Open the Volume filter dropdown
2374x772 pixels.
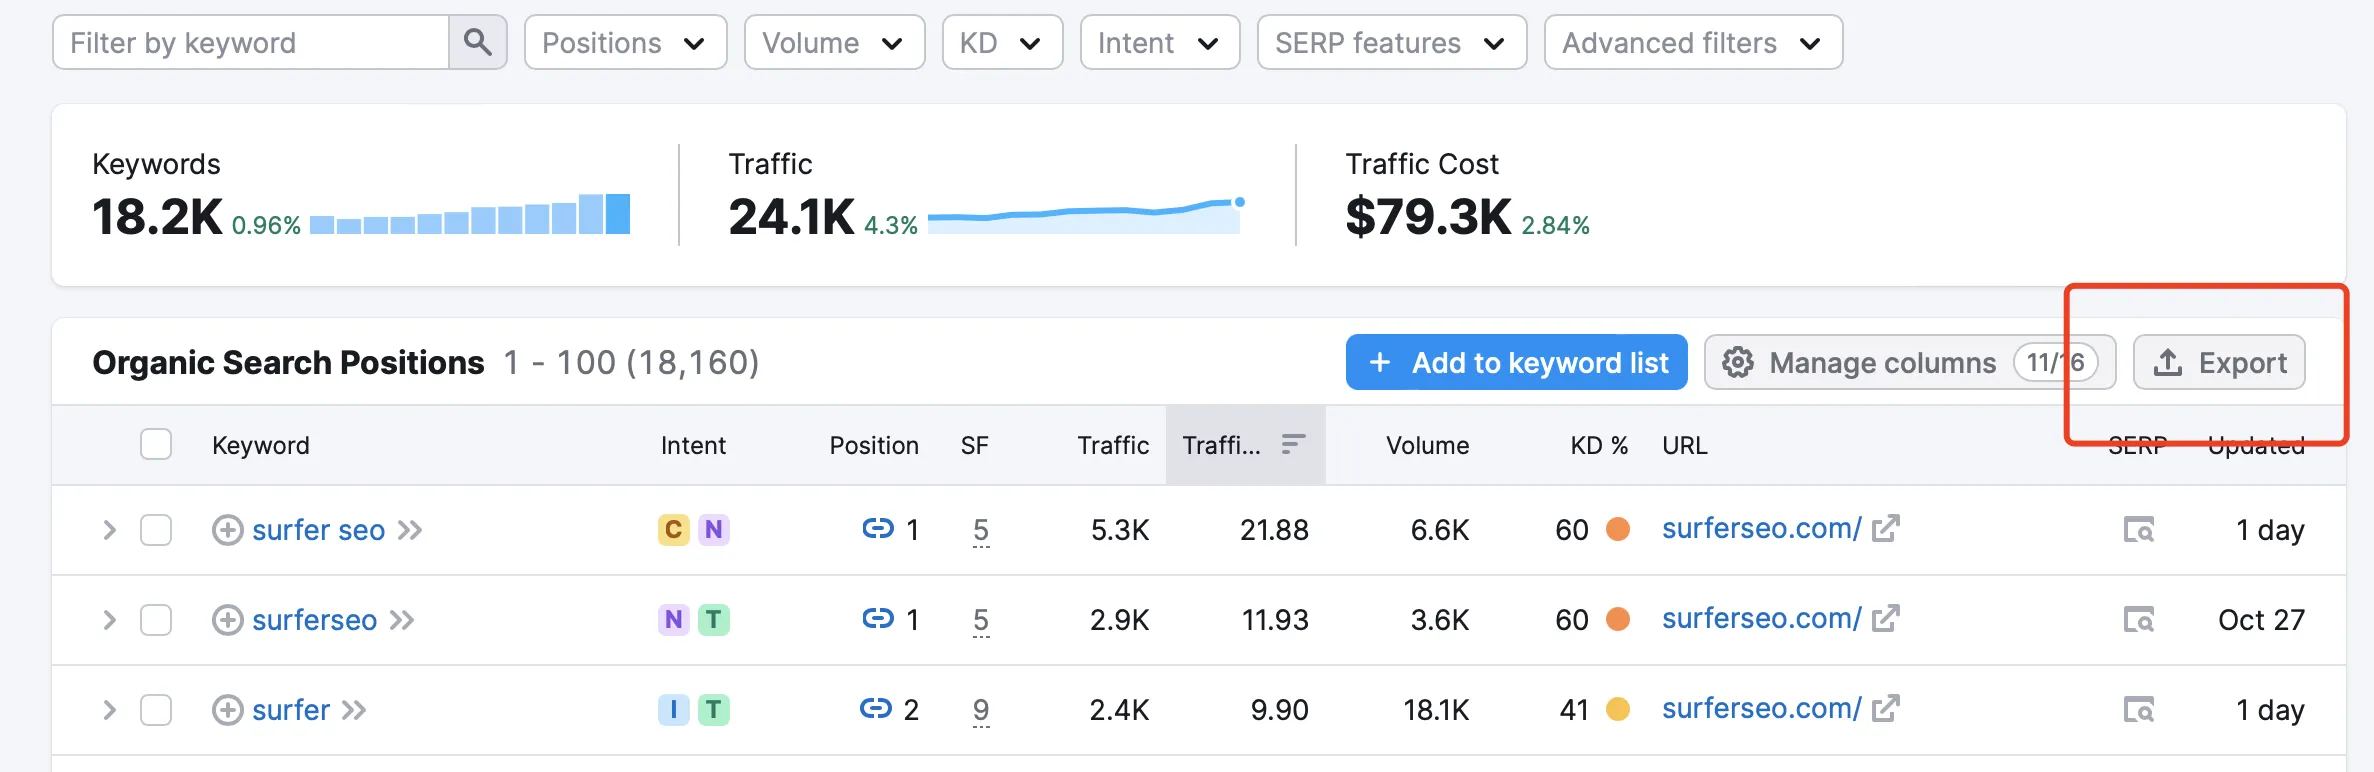pos(834,42)
